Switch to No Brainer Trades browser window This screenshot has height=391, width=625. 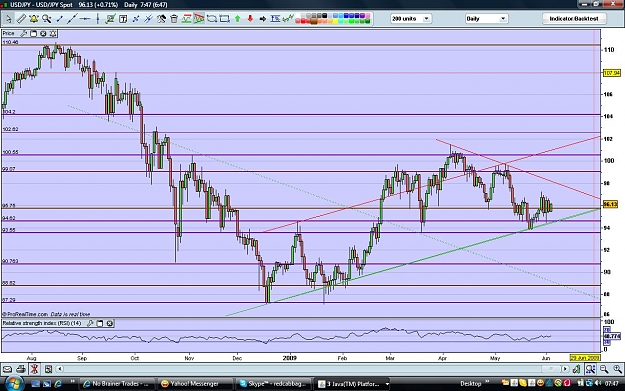(116, 384)
